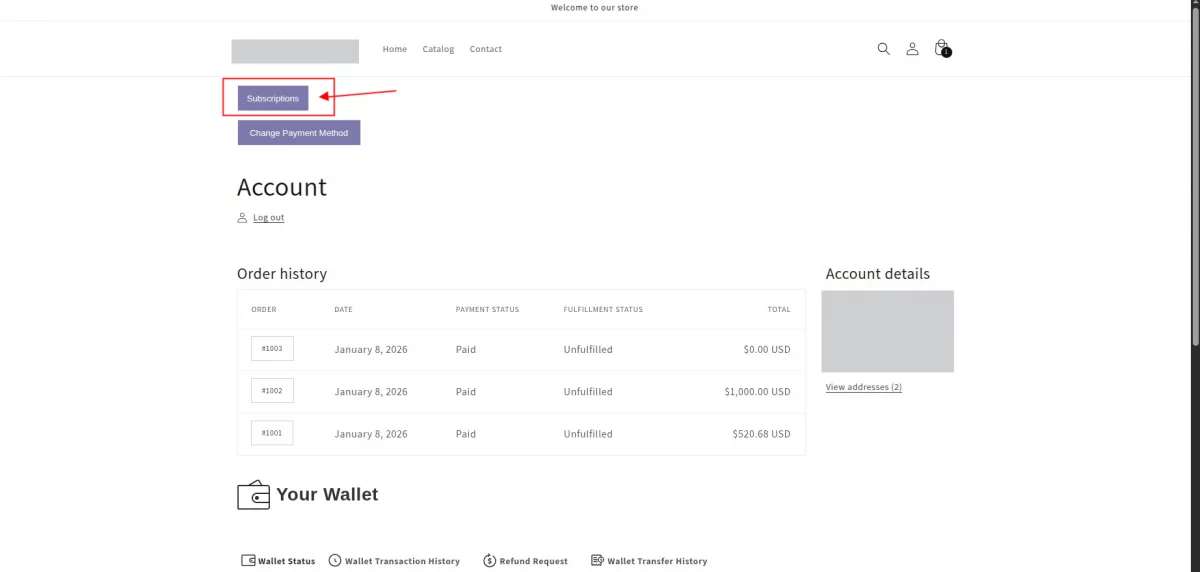Open the Contact menu item
Viewport: 1200px width, 572px height.
486,49
